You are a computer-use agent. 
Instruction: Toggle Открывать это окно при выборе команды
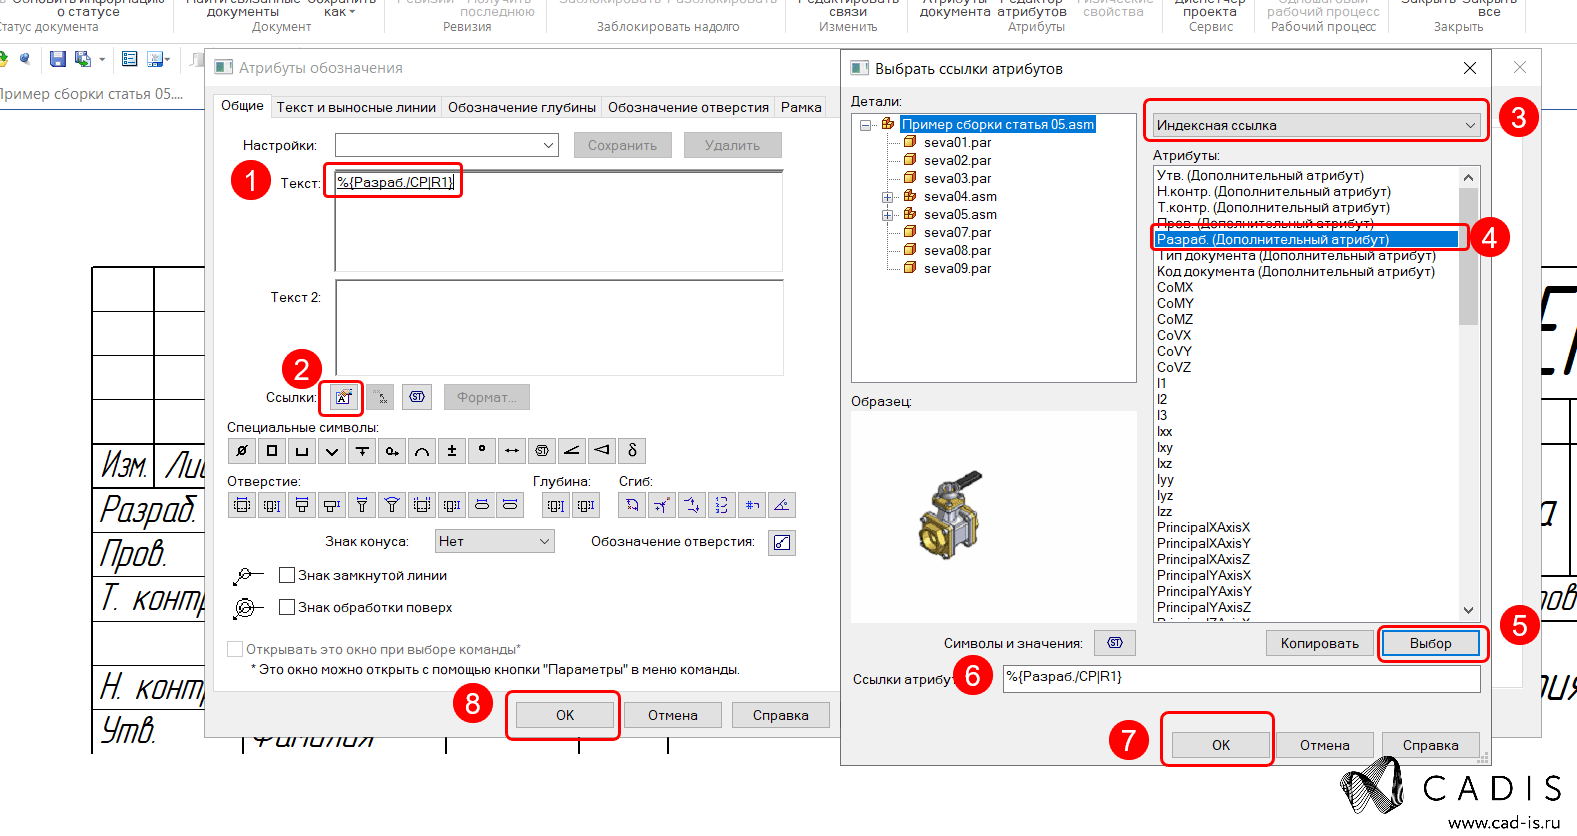tap(235, 649)
